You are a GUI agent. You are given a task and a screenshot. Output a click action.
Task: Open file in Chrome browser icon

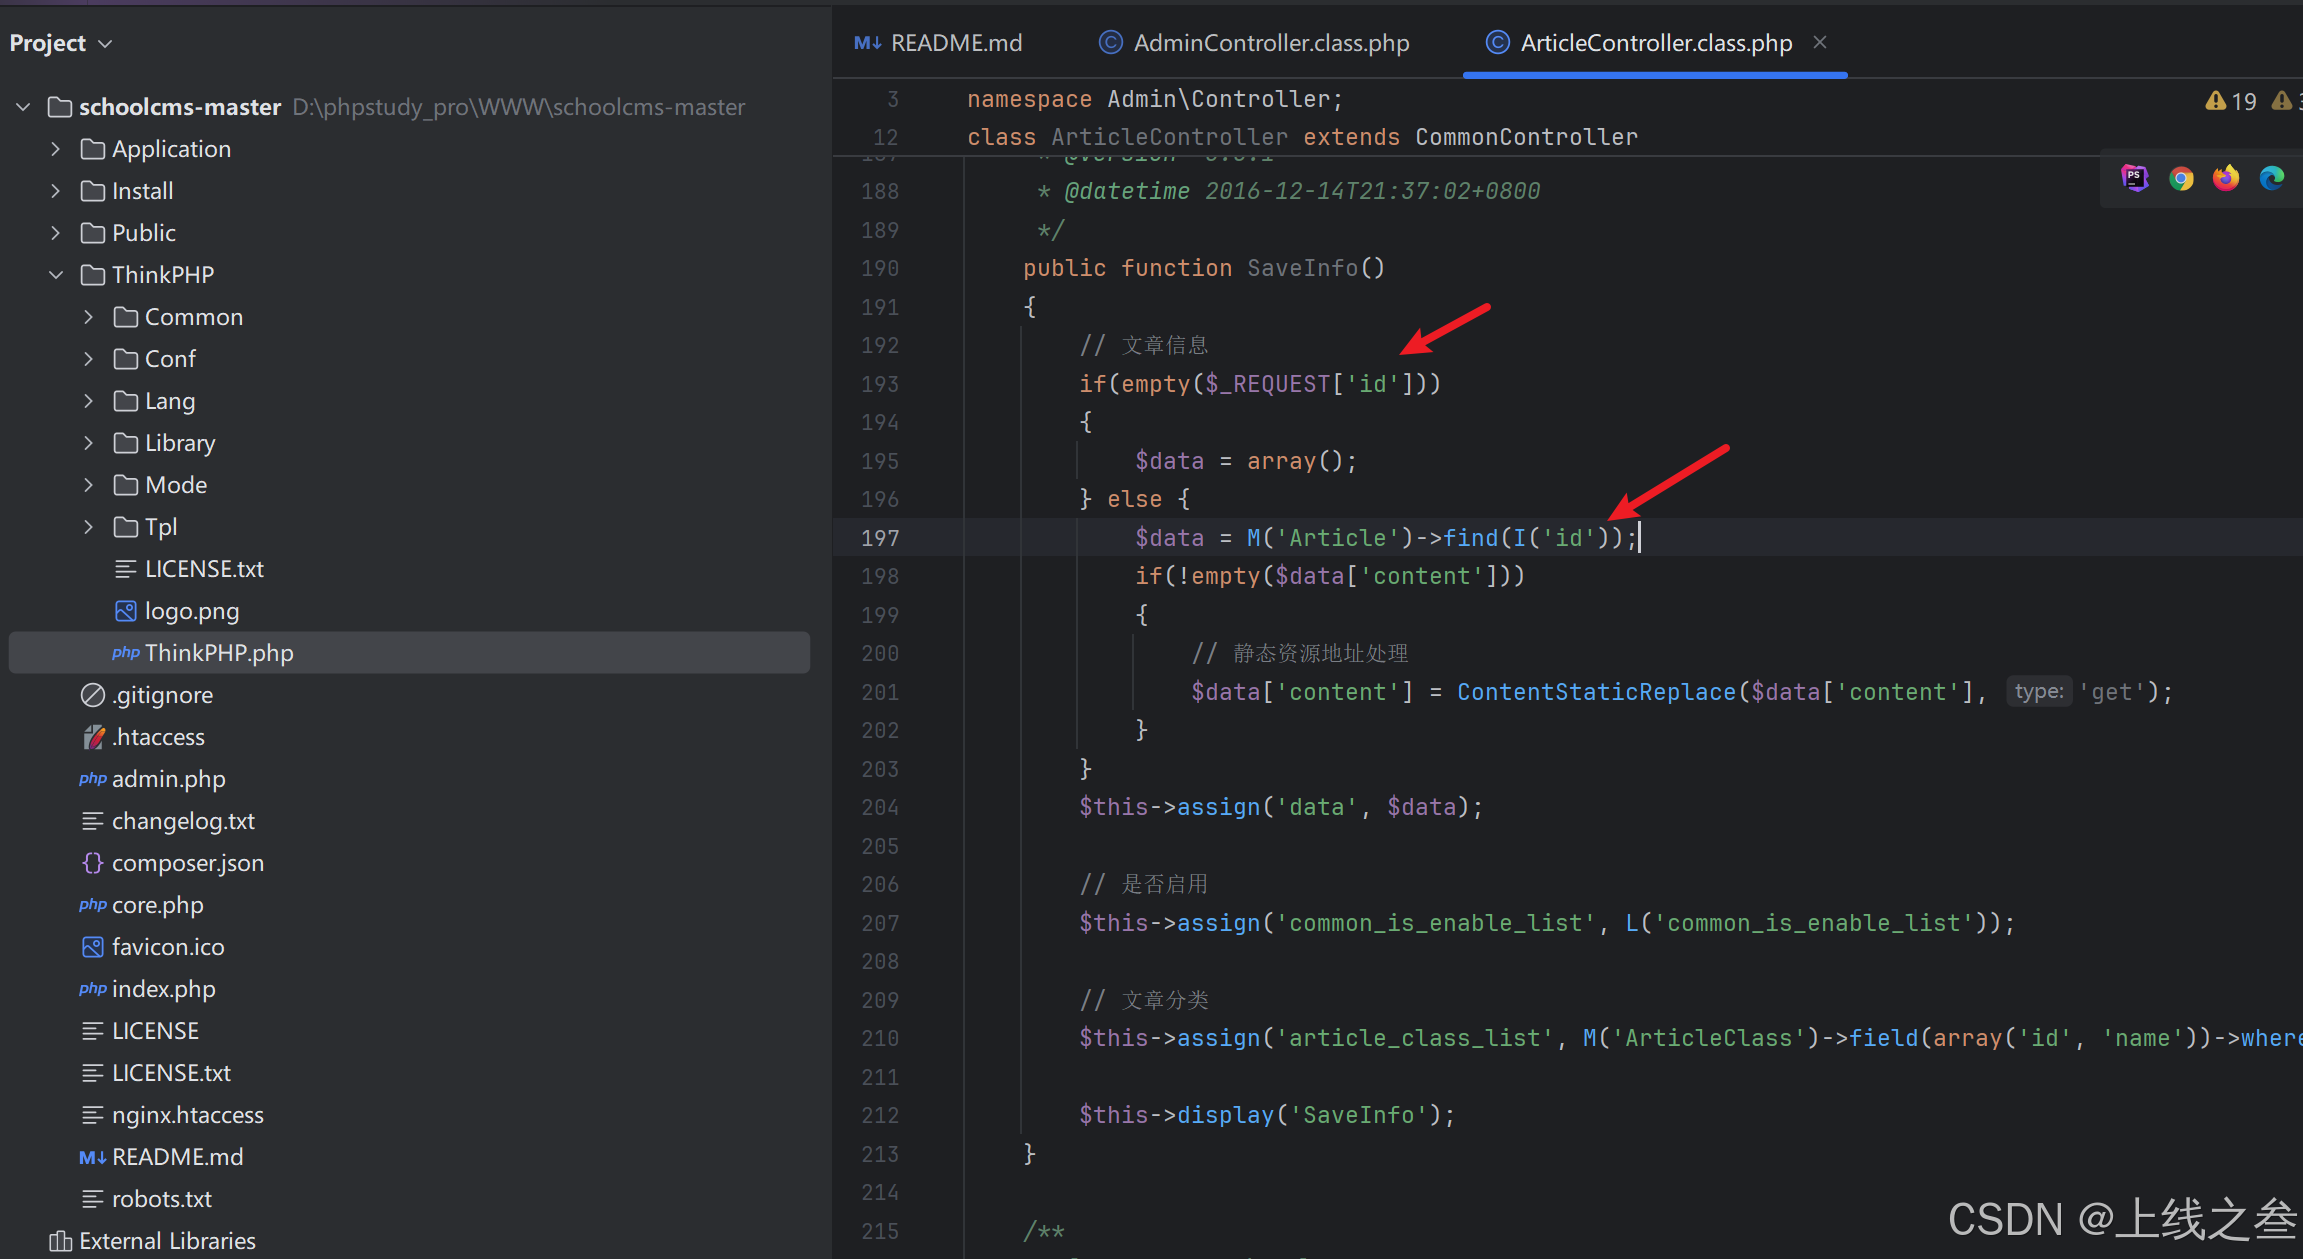coord(2181,178)
